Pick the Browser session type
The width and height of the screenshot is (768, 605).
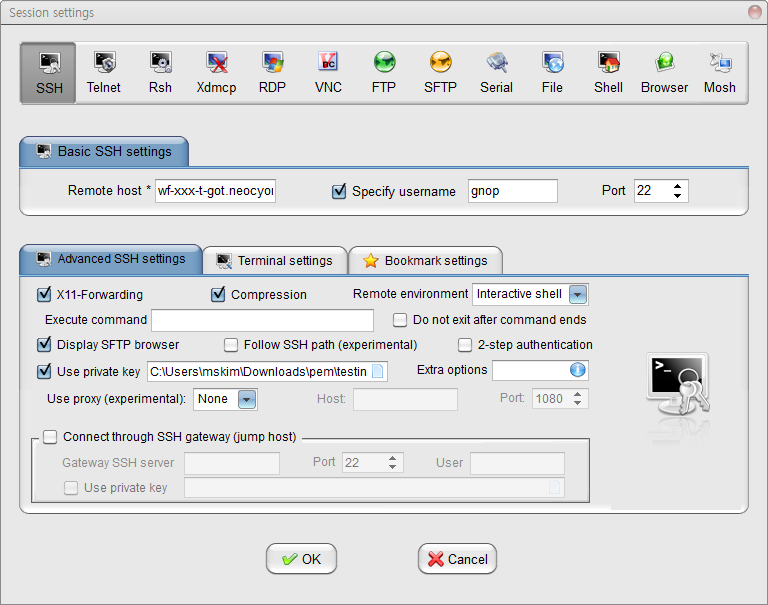pos(664,73)
